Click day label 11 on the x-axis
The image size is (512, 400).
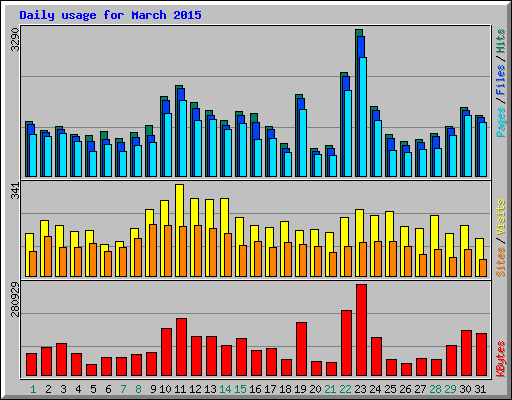[x=180, y=389]
